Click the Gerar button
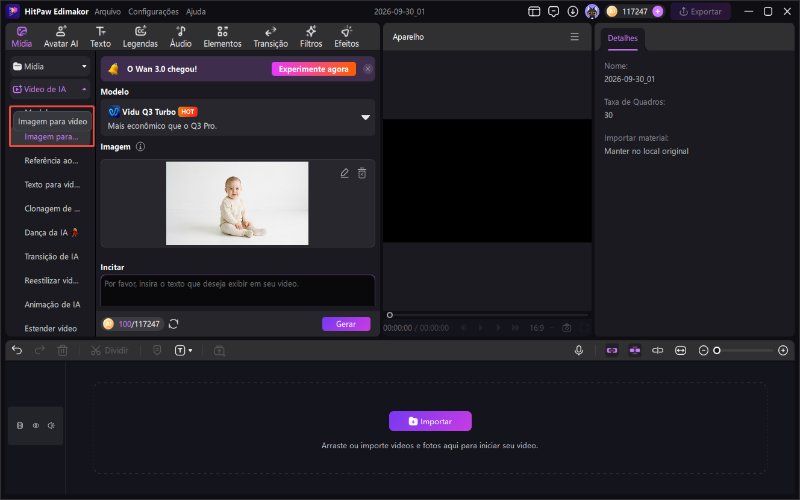Screen dimensions: 800x500 pos(346,324)
